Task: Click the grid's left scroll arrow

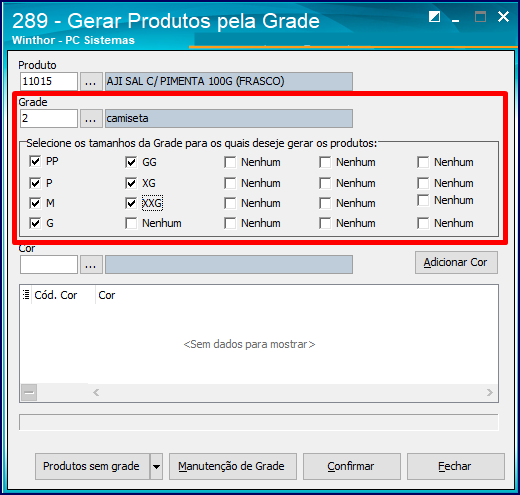Action: pyautogui.click(x=96, y=392)
